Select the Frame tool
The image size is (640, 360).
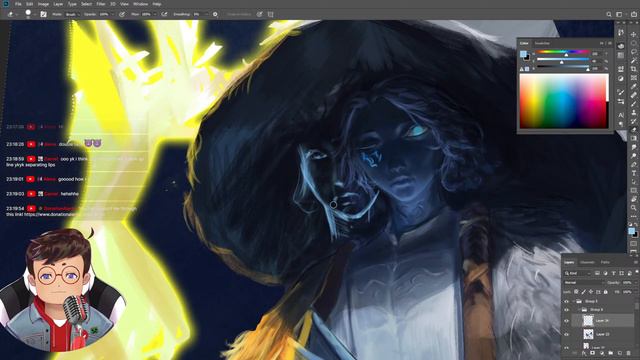click(633, 78)
